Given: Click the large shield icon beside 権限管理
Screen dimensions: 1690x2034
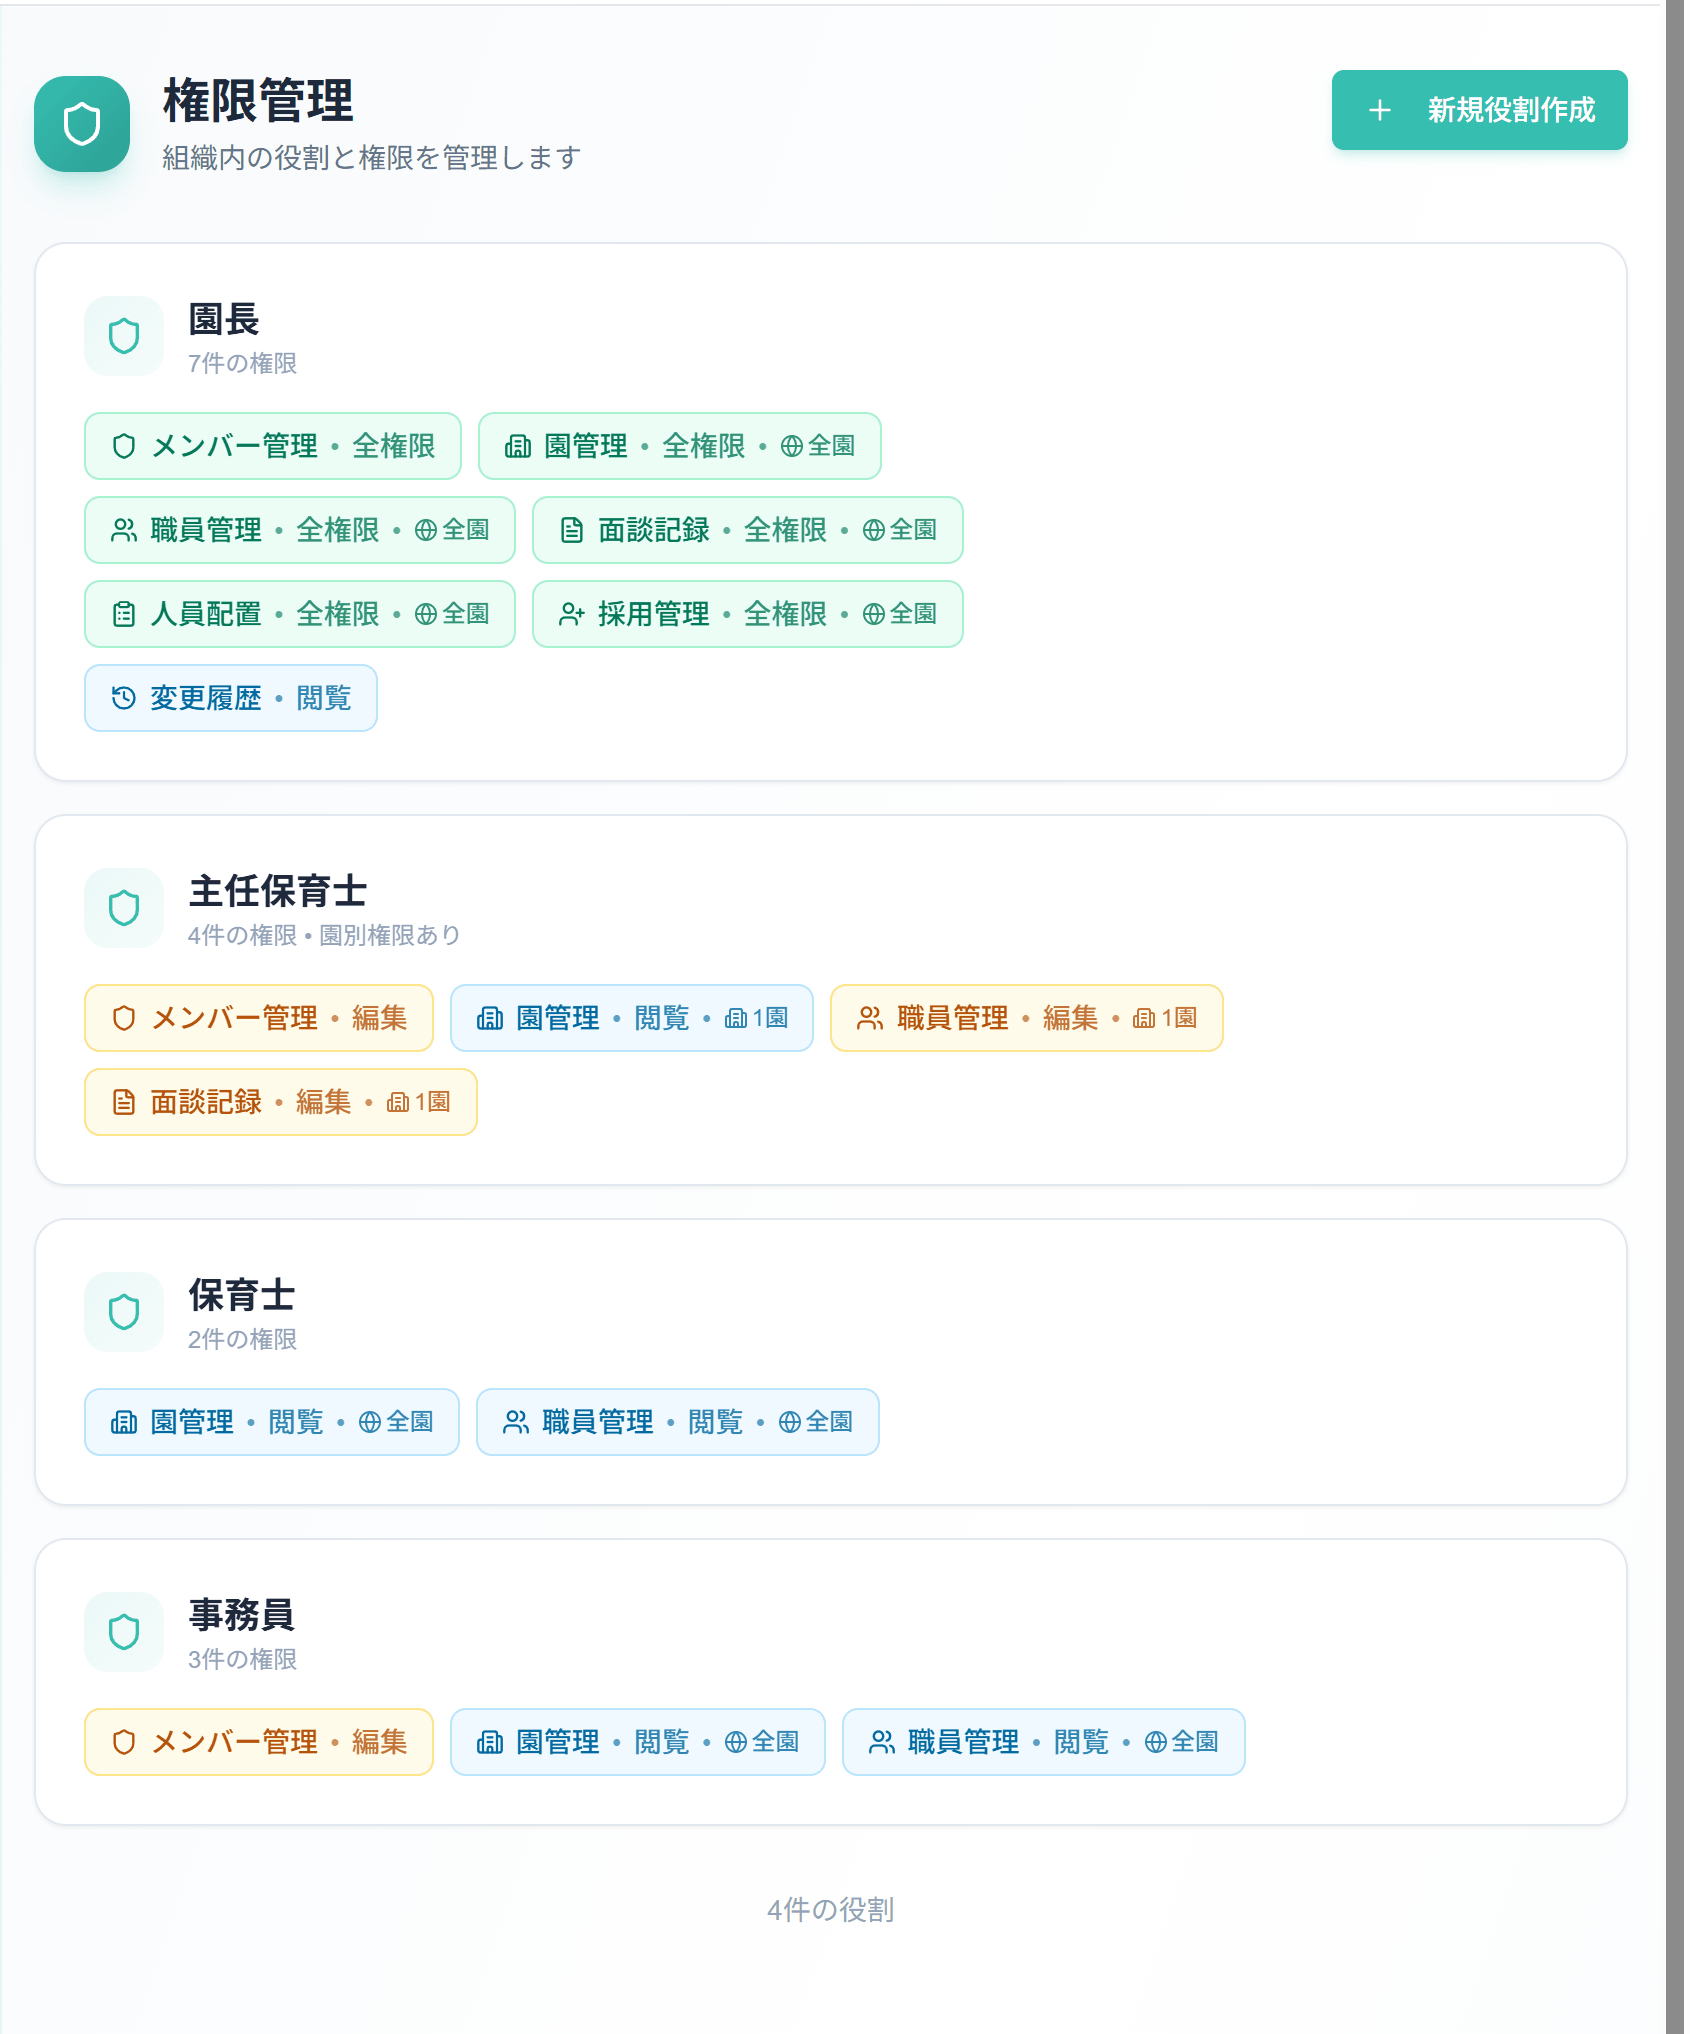Looking at the screenshot, I should (82, 124).
